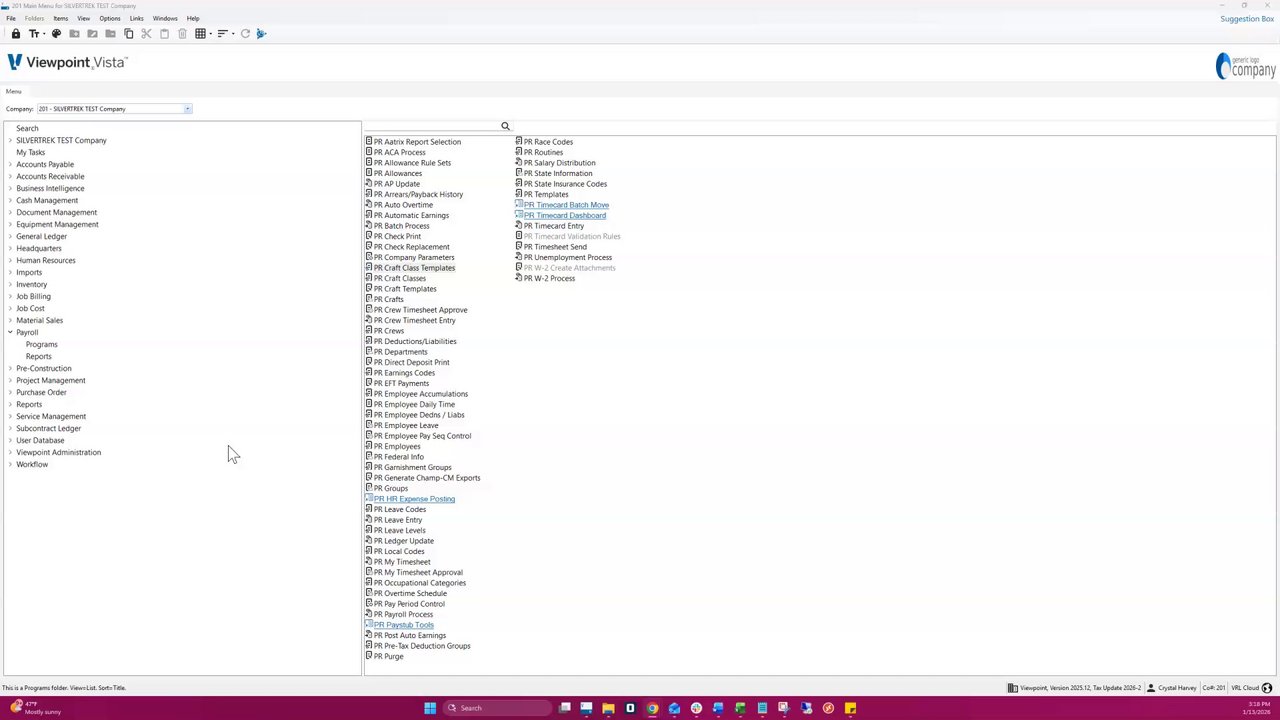Open the Help menu

coord(193,18)
